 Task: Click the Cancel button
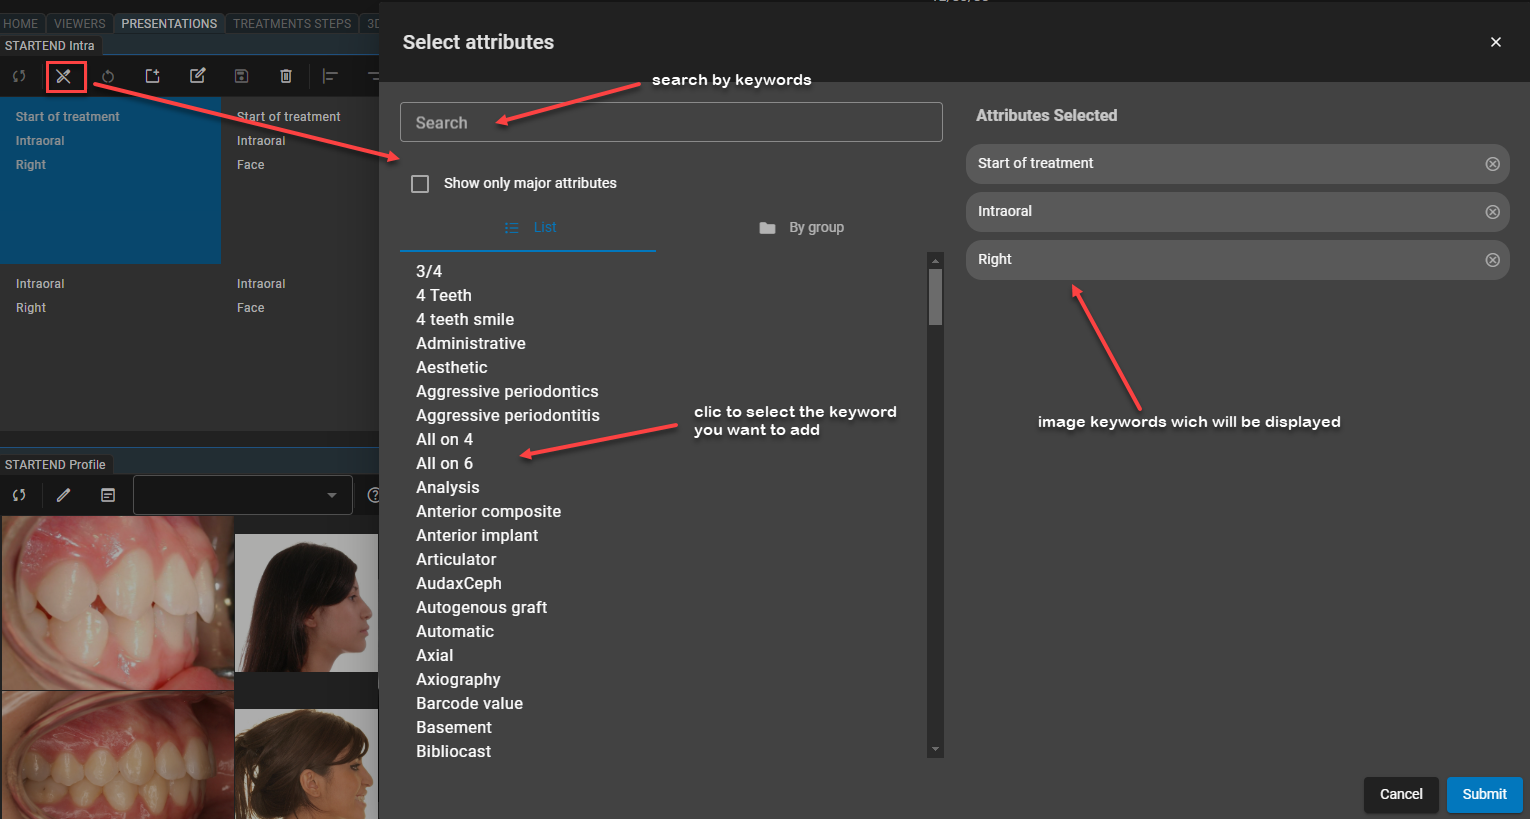pos(1400,794)
